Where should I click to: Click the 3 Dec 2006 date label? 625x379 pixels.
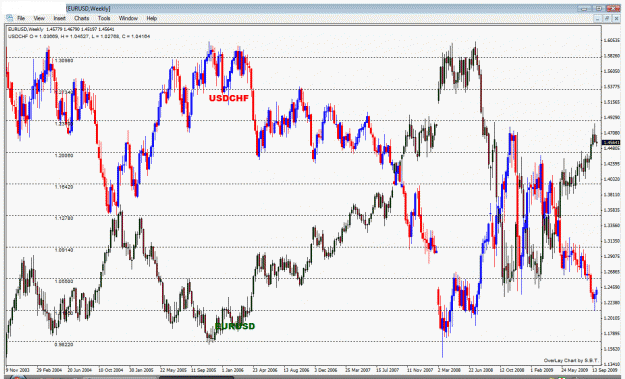pyautogui.click(x=326, y=370)
